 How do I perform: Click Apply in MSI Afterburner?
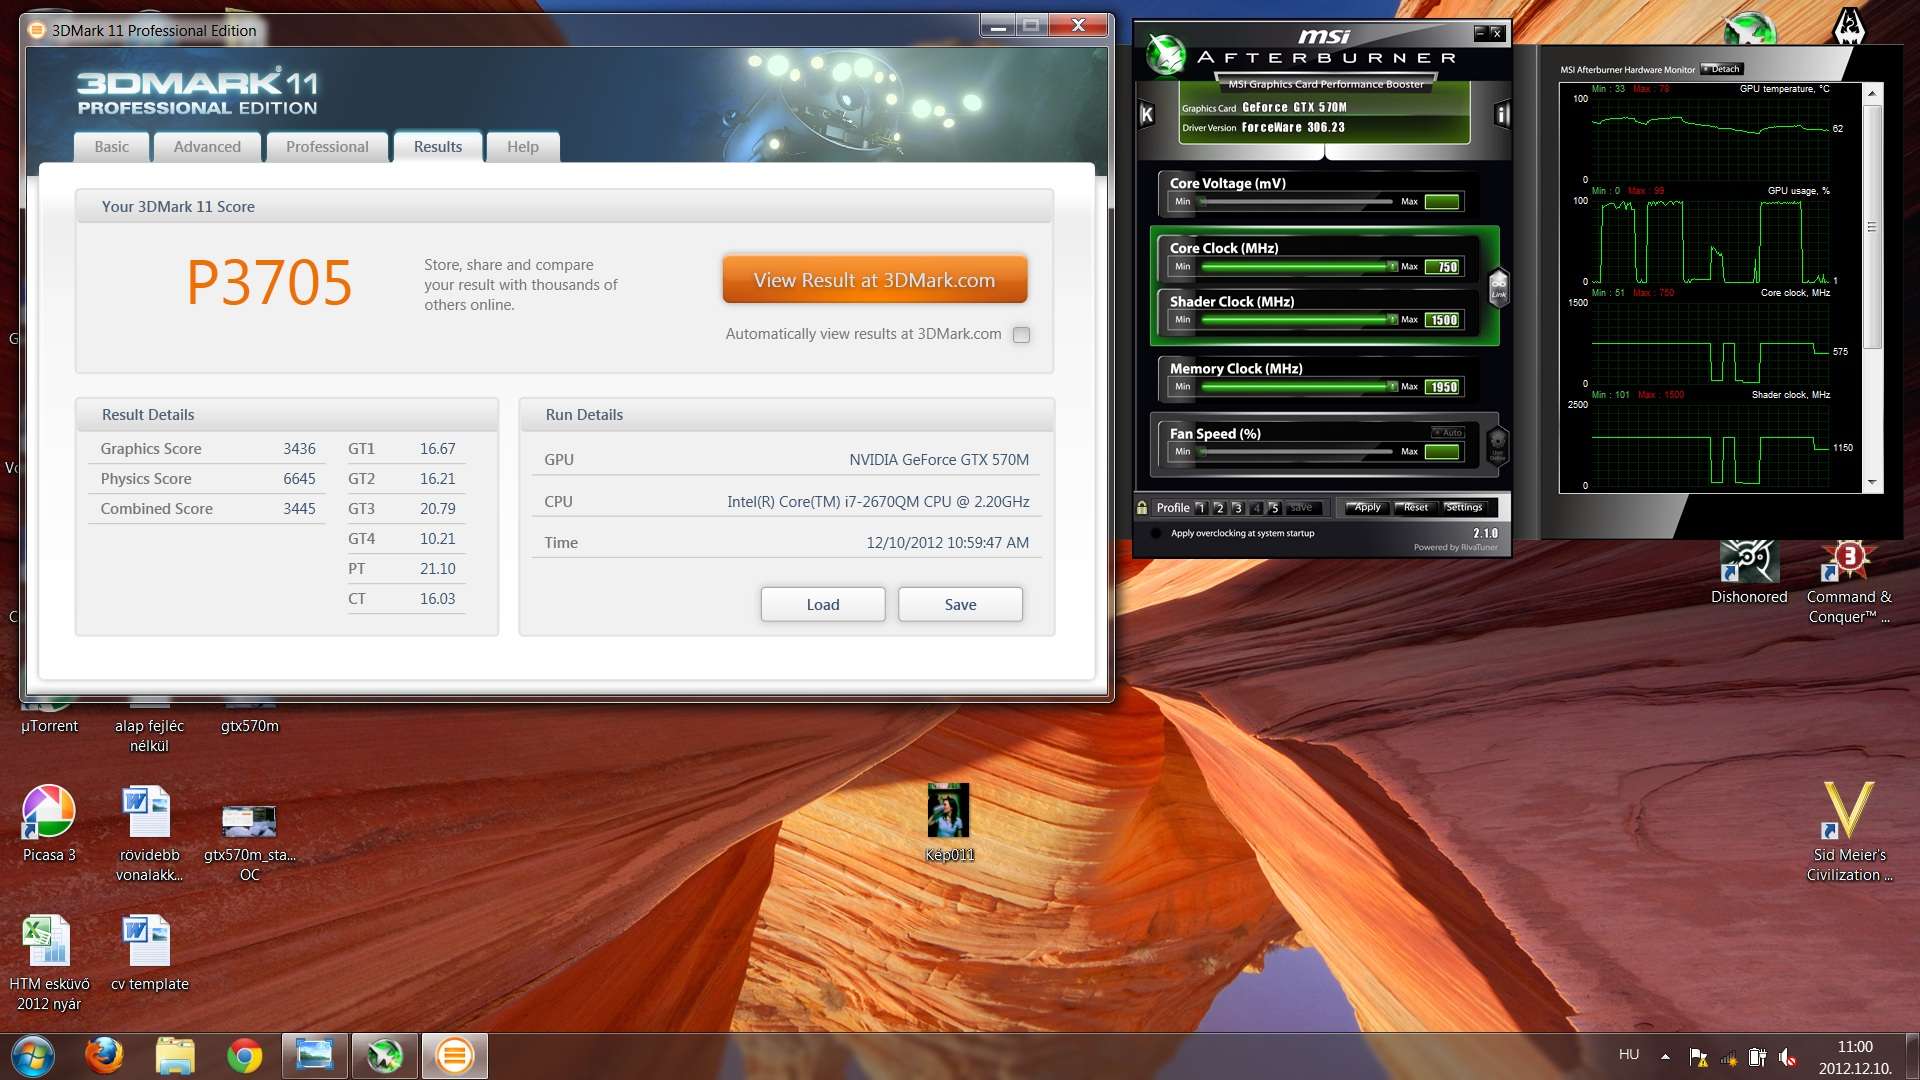tap(1367, 508)
